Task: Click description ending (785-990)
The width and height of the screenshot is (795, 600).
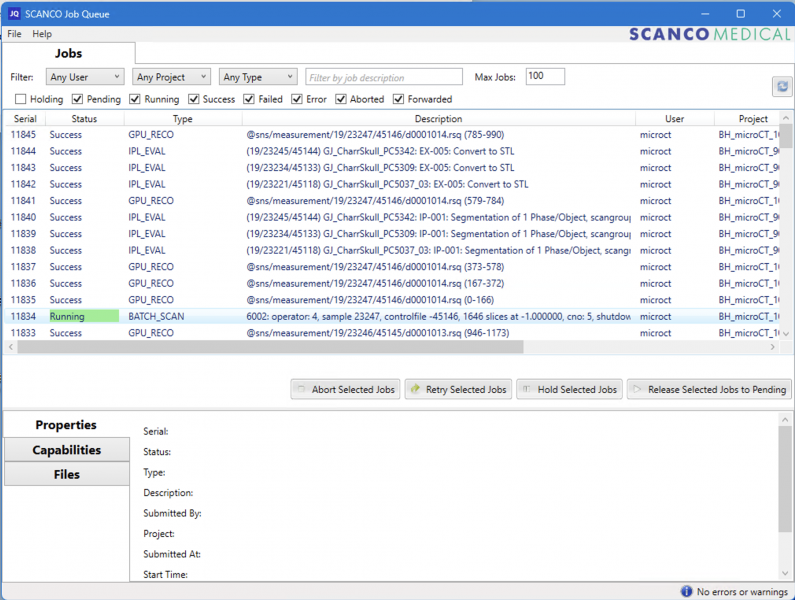Action: [x=375, y=134]
